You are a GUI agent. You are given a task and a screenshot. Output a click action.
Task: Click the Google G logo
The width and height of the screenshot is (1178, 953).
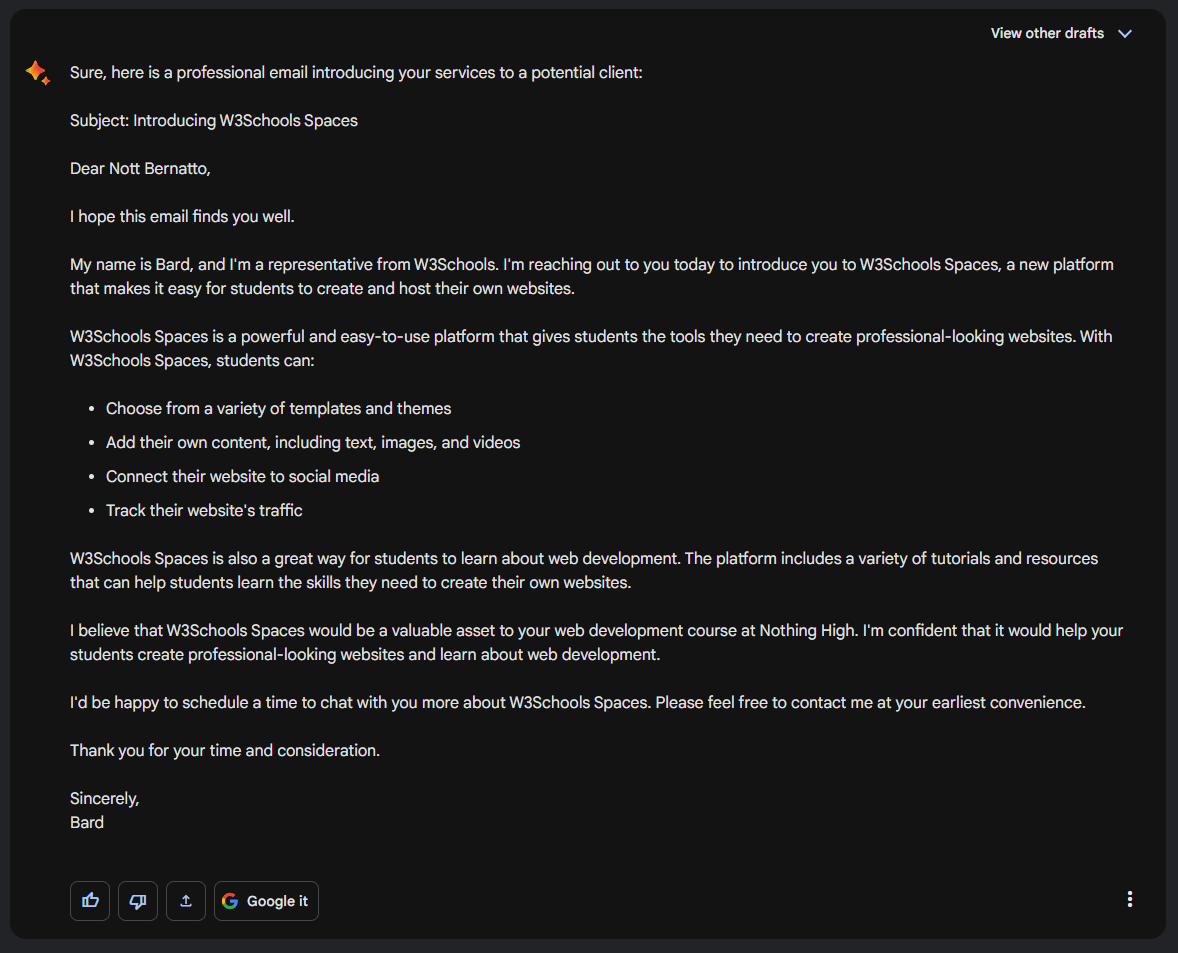[x=230, y=901]
